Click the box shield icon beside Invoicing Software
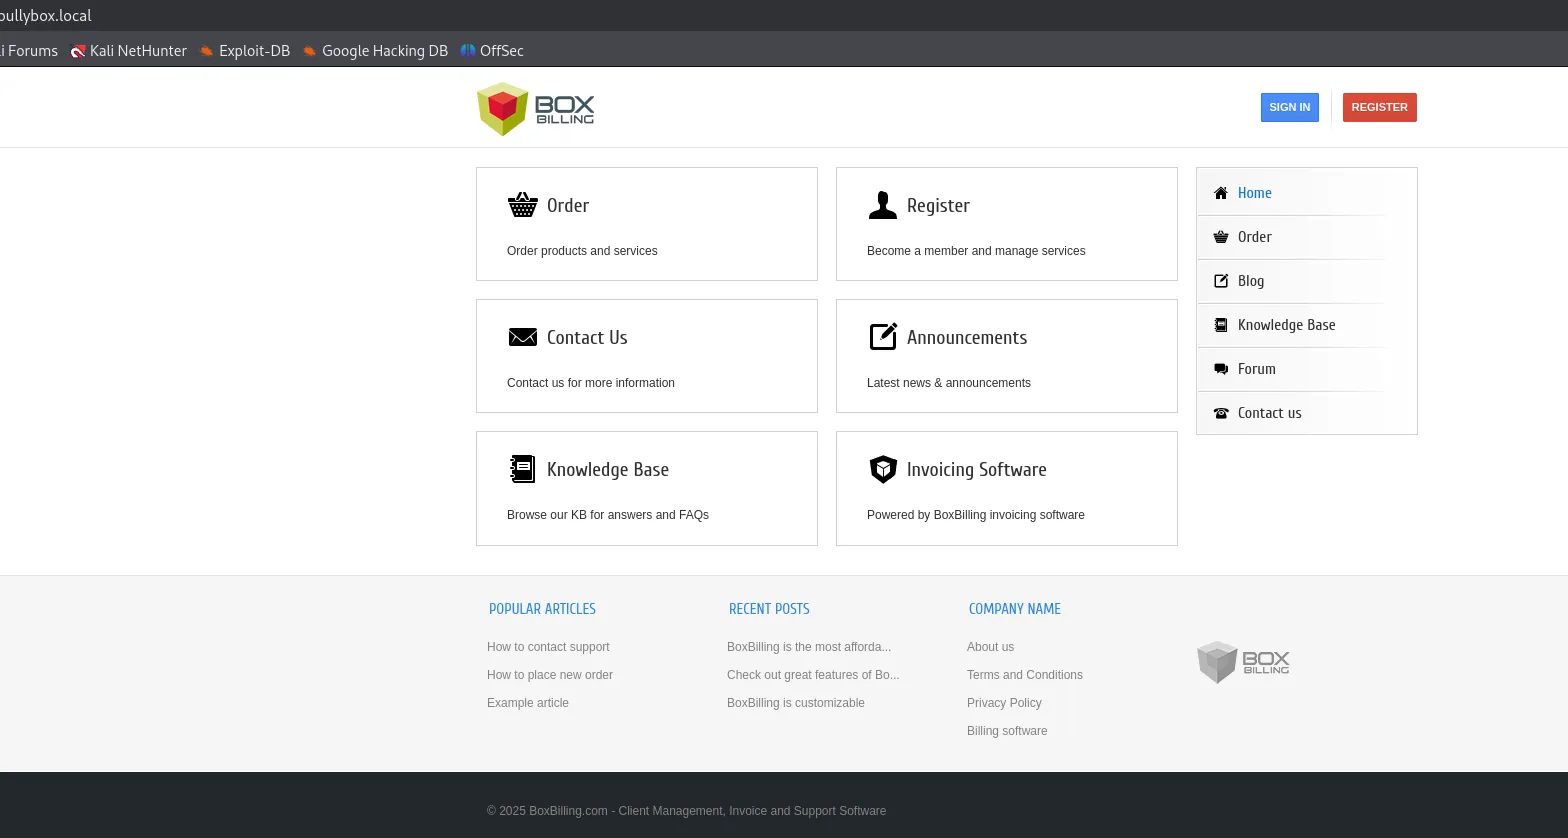Image resolution: width=1568 pixels, height=838 pixels. [x=882, y=469]
